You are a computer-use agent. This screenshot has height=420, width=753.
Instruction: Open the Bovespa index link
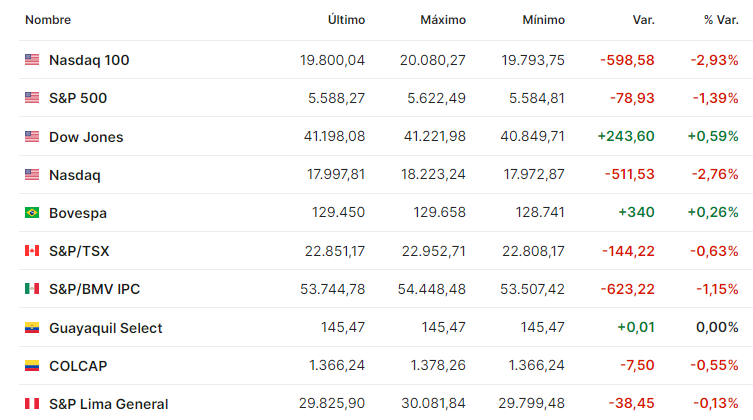(x=78, y=213)
